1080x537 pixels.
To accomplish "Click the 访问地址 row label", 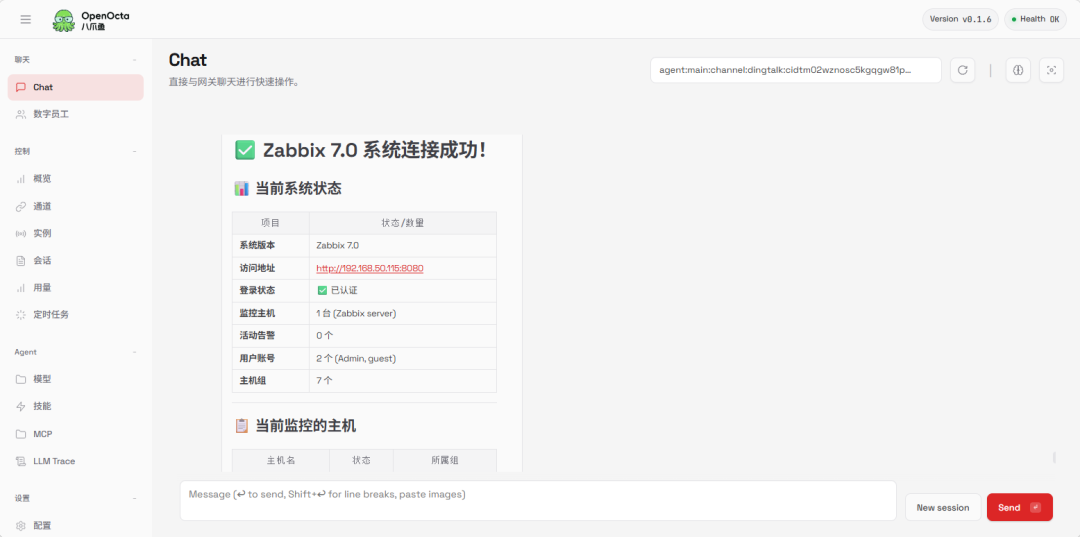I will pos(257,268).
